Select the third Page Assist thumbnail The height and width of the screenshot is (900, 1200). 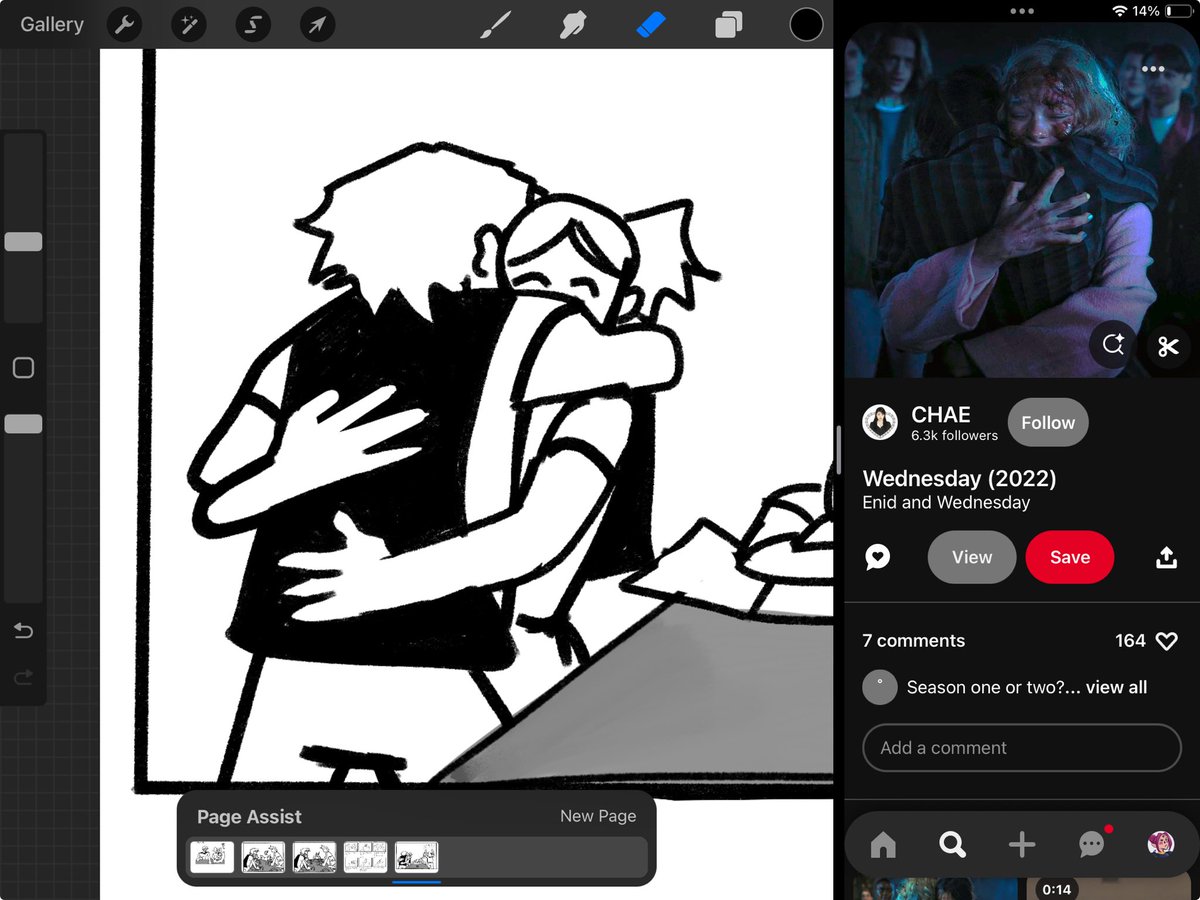coord(314,857)
